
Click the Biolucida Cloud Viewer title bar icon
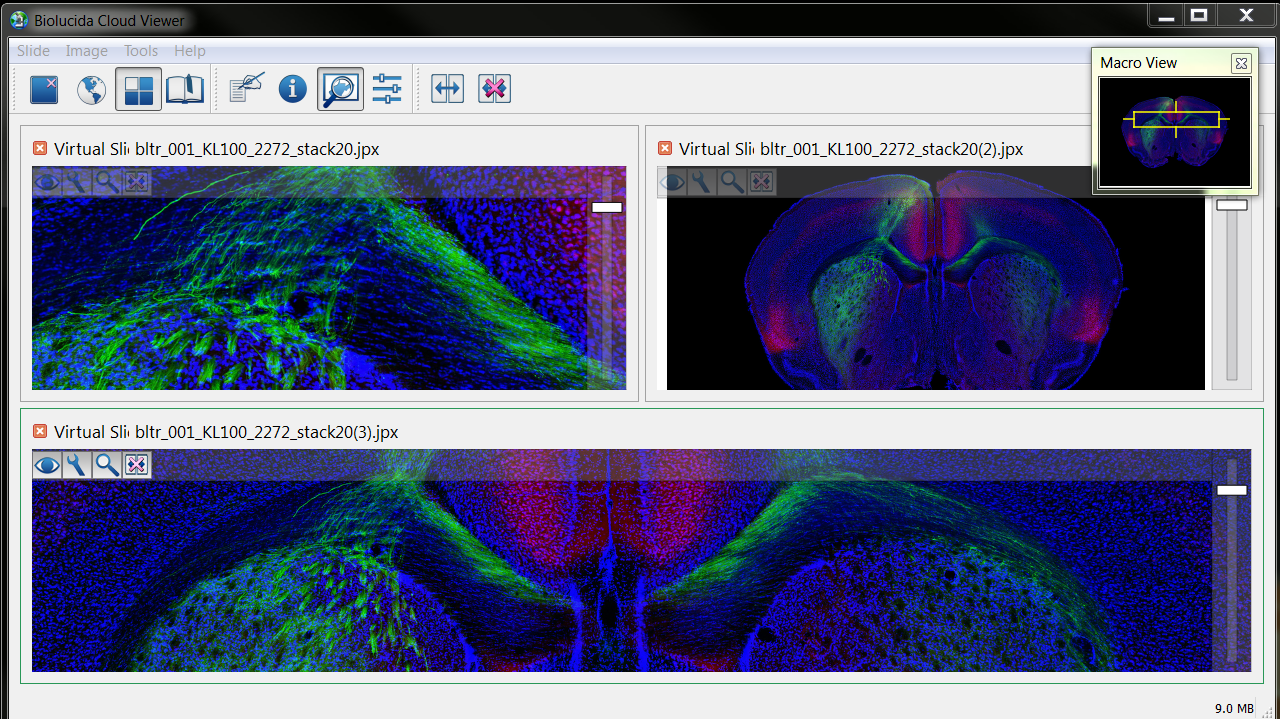coord(19,20)
